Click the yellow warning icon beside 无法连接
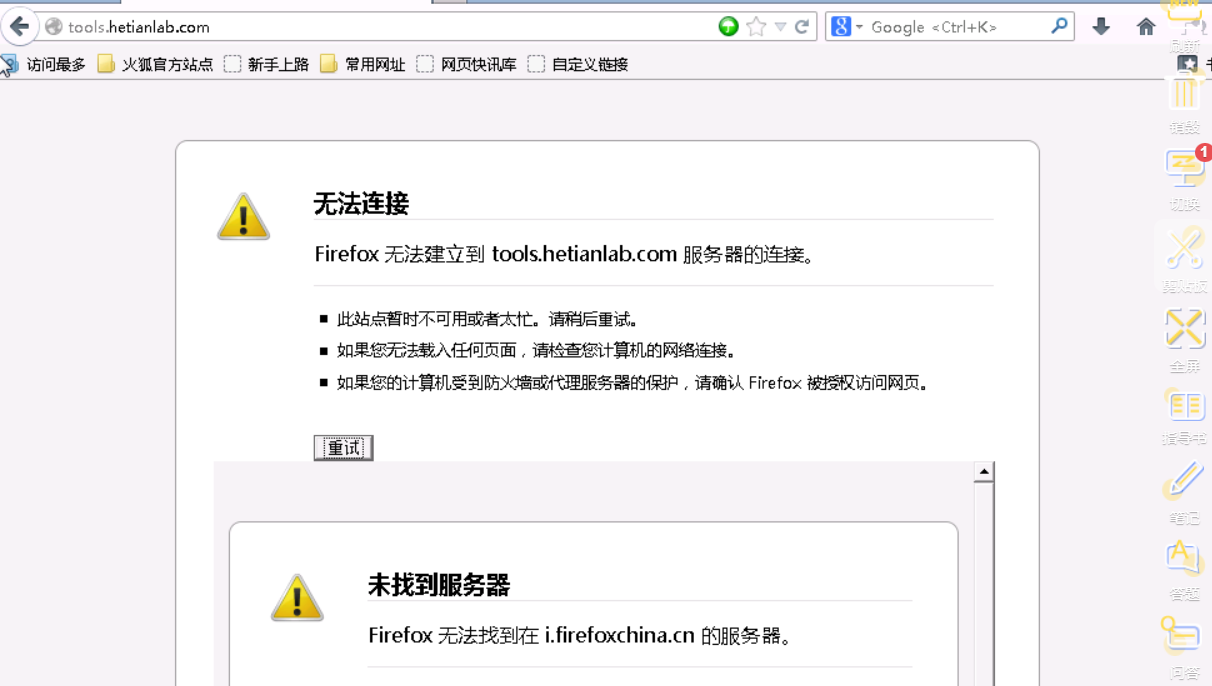Image resolution: width=1212 pixels, height=686 pixels. (x=243, y=217)
